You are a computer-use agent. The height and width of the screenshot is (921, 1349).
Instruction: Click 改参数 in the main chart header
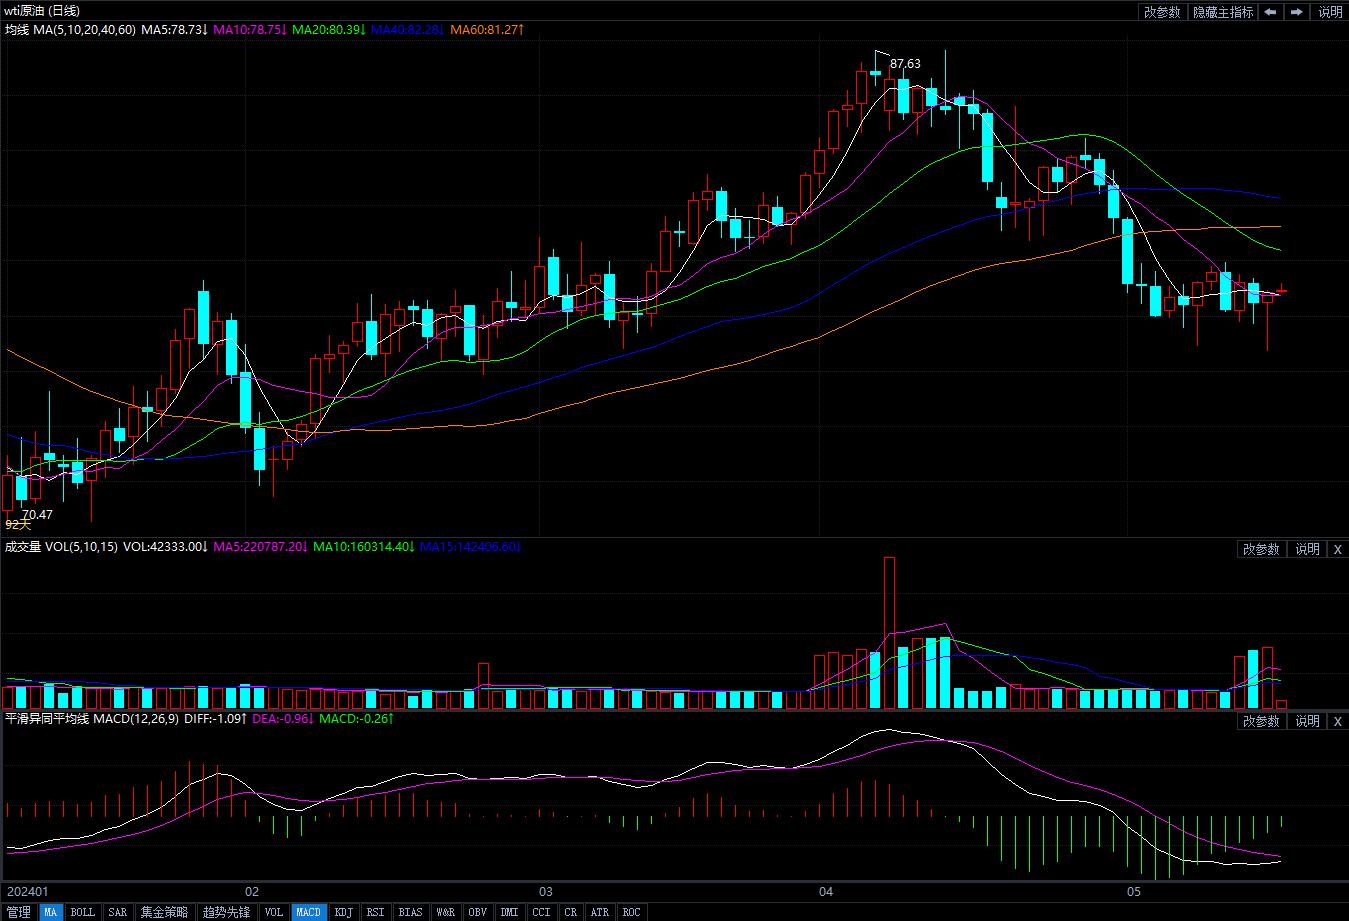click(1162, 12)
